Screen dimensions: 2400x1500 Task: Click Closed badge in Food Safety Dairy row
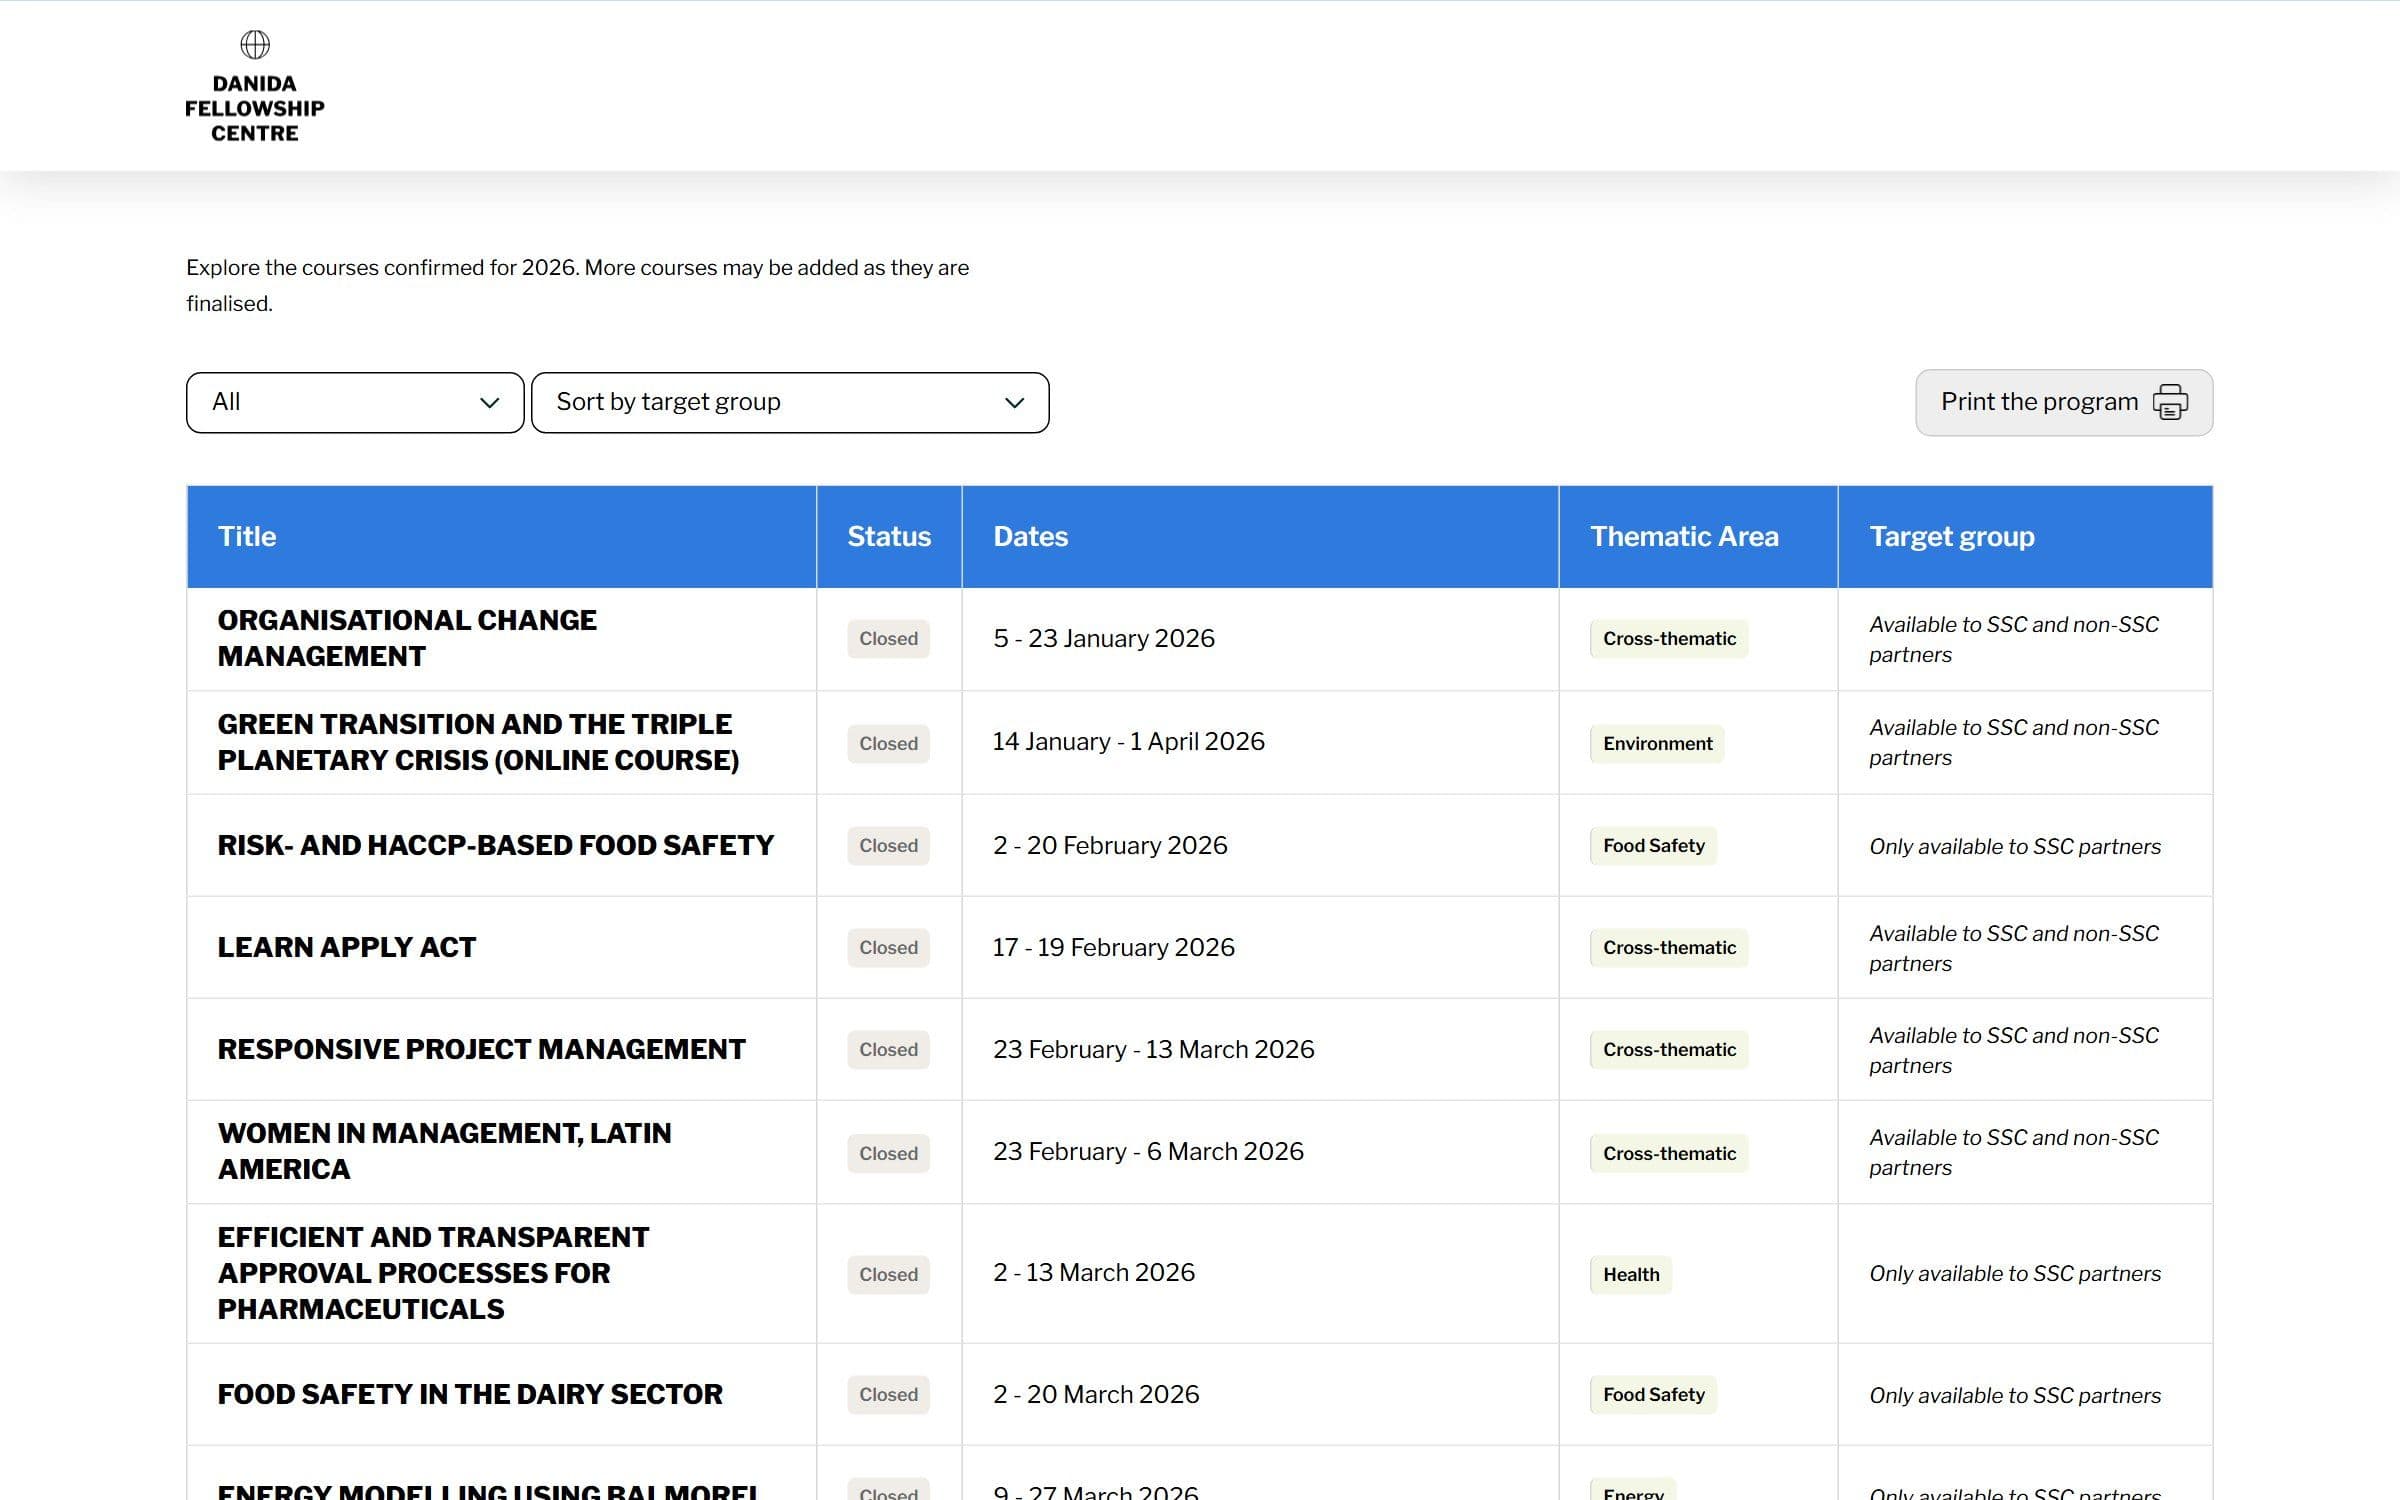888,1395
